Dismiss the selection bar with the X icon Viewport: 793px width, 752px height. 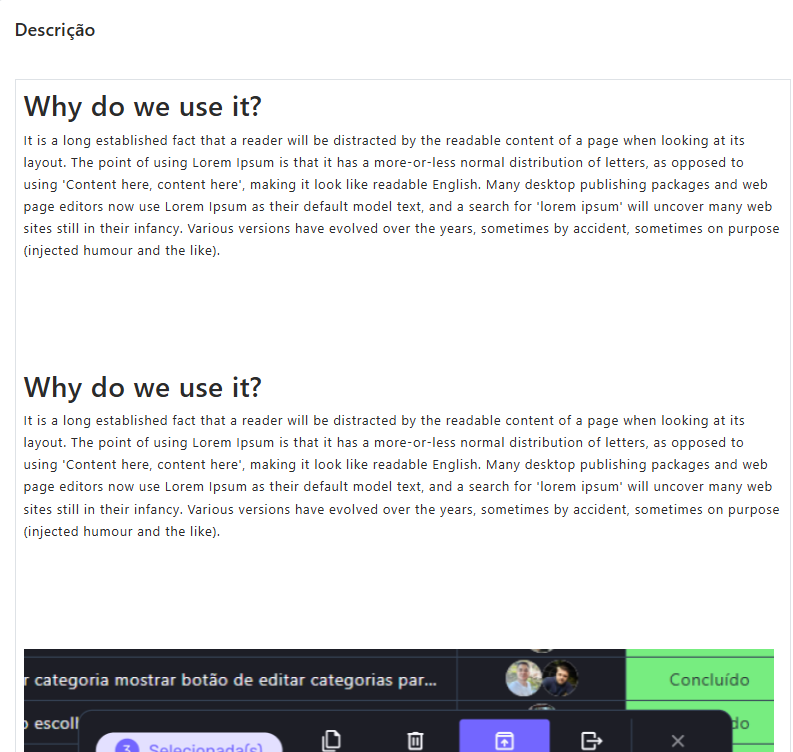[678, 741]
